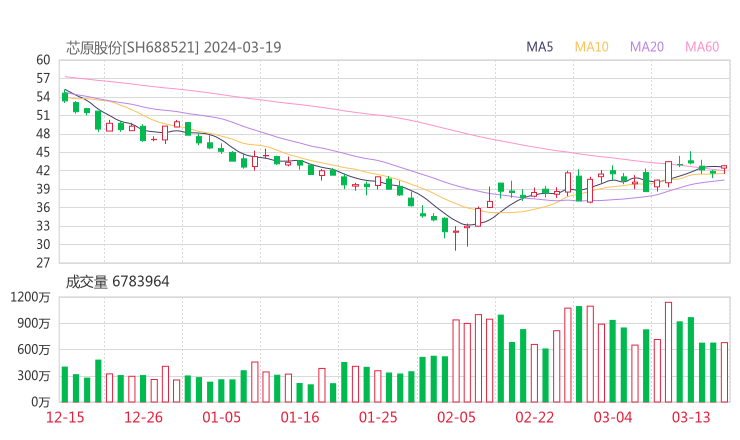740x440 pixels.
Task: Click the 57 price axis label
Action: (43, 78)
